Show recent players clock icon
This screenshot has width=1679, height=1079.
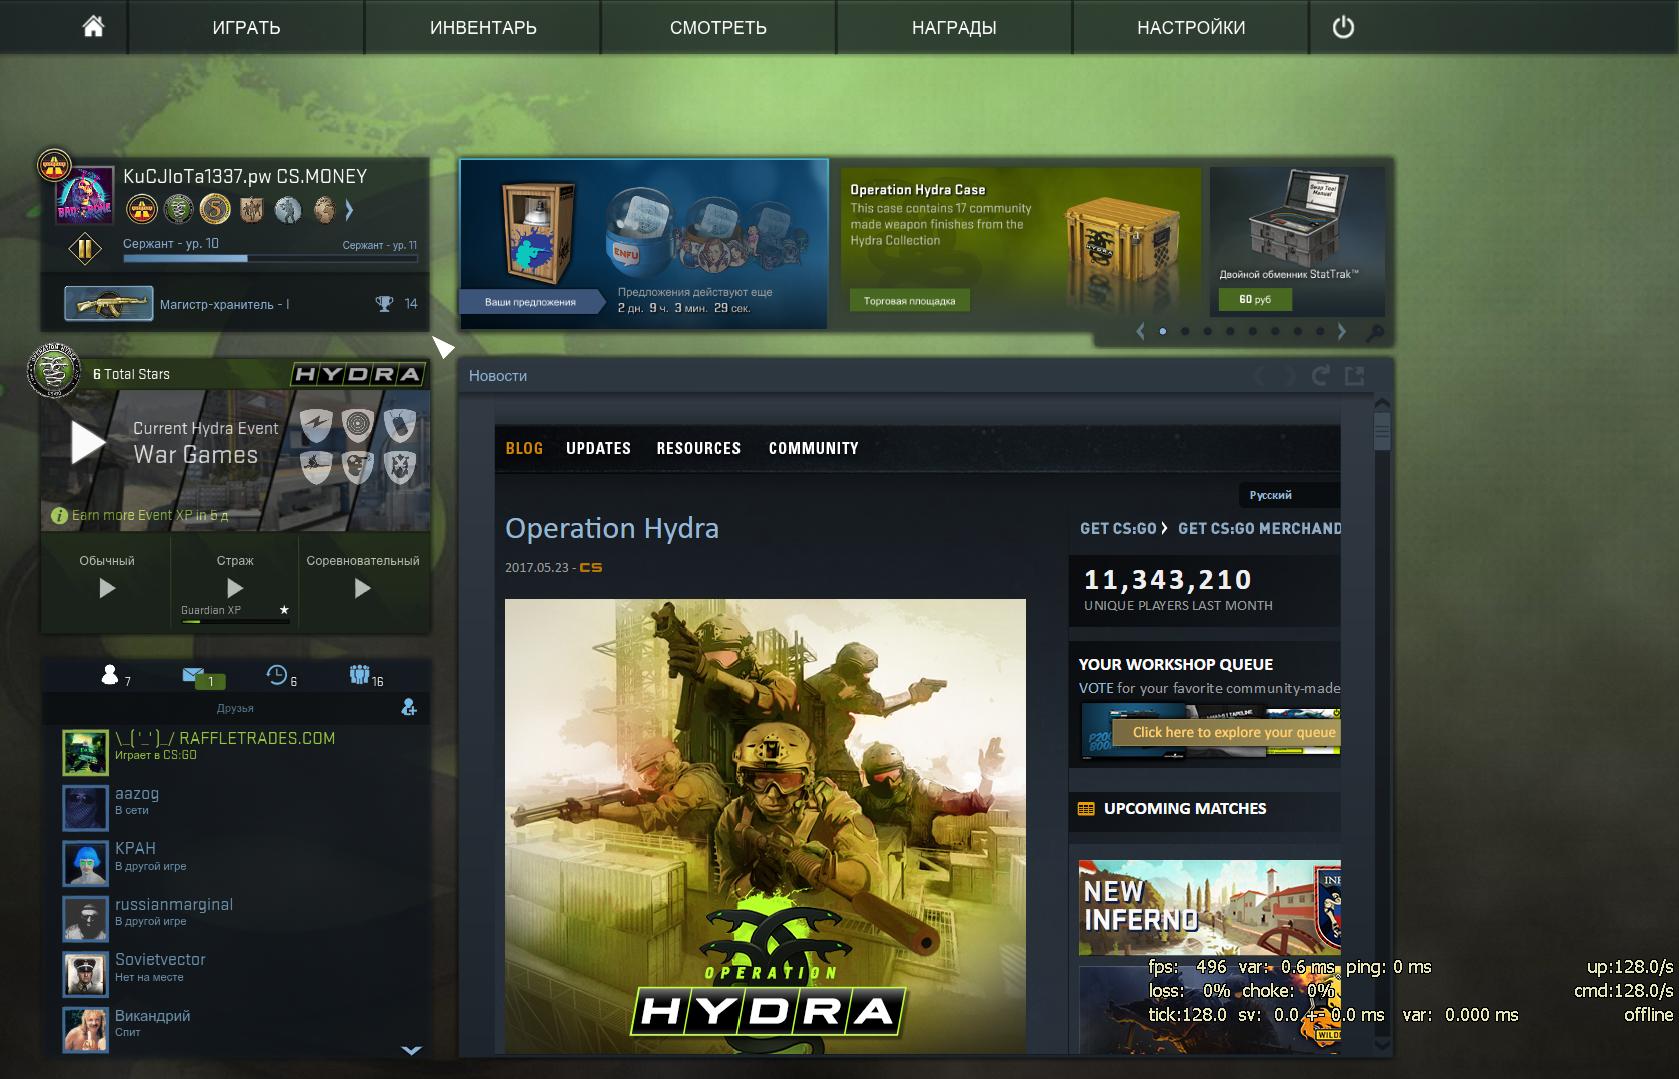point(277,676)
